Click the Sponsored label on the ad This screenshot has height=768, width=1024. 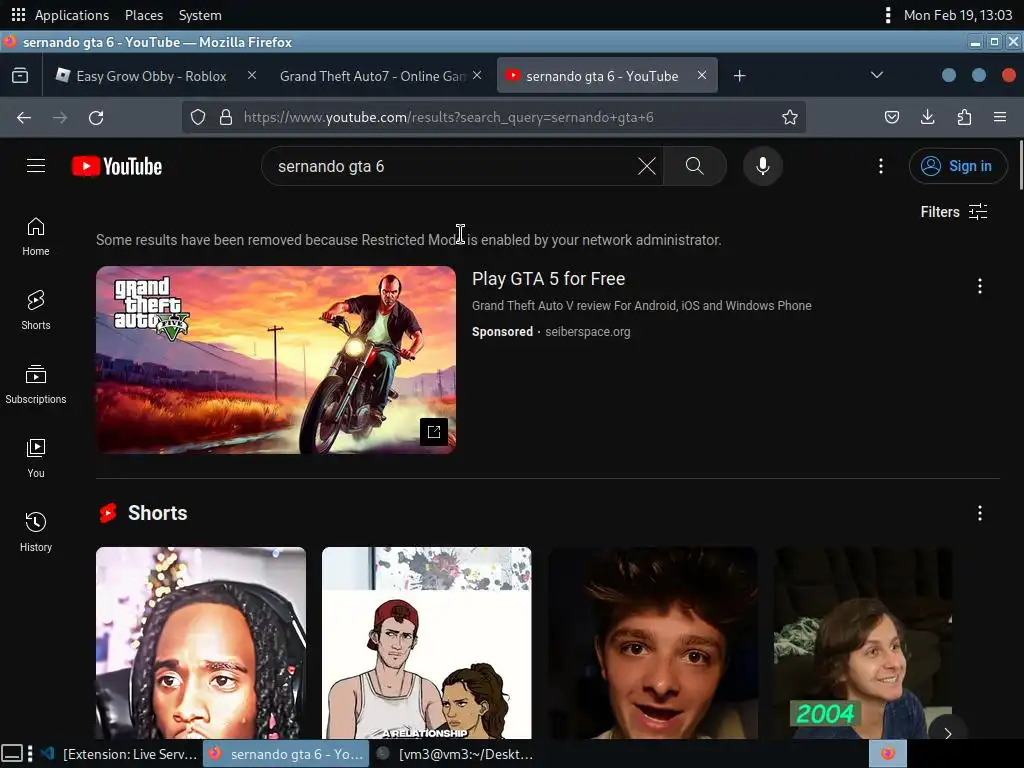click(x=502, y=332)
